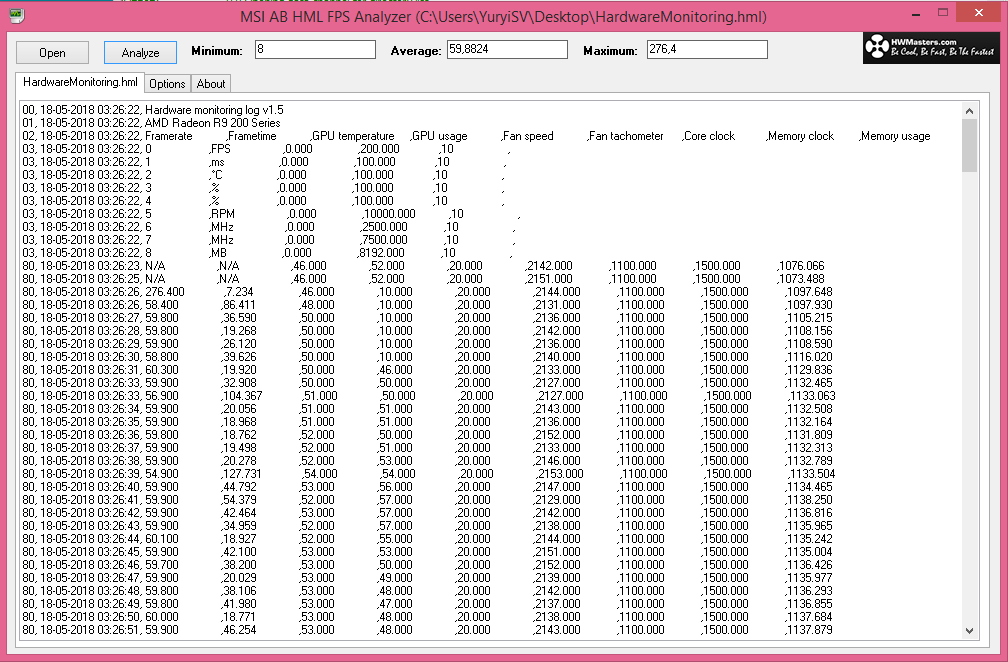Click the '10000.000' maximum value in the log
The image size is (1008, 662).
pos(390,214)
